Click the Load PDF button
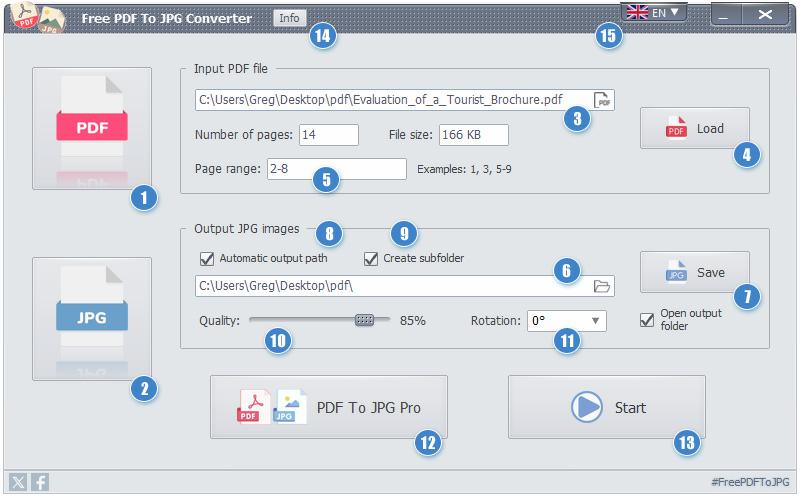The image size is (800, 498). 695,129
